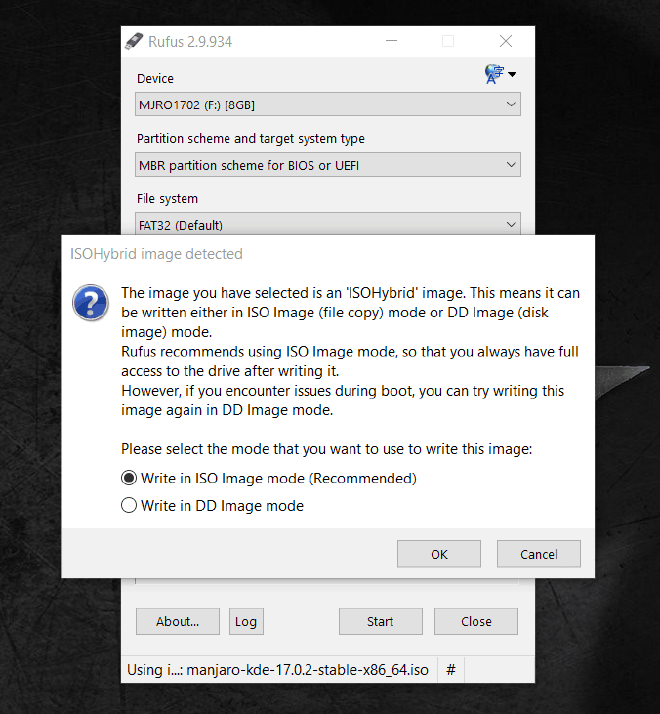The height and width of the screenshot is (714, 660).
Task: Expand the Device dropdown showing MJRO1702
Action: coord(328,104)
